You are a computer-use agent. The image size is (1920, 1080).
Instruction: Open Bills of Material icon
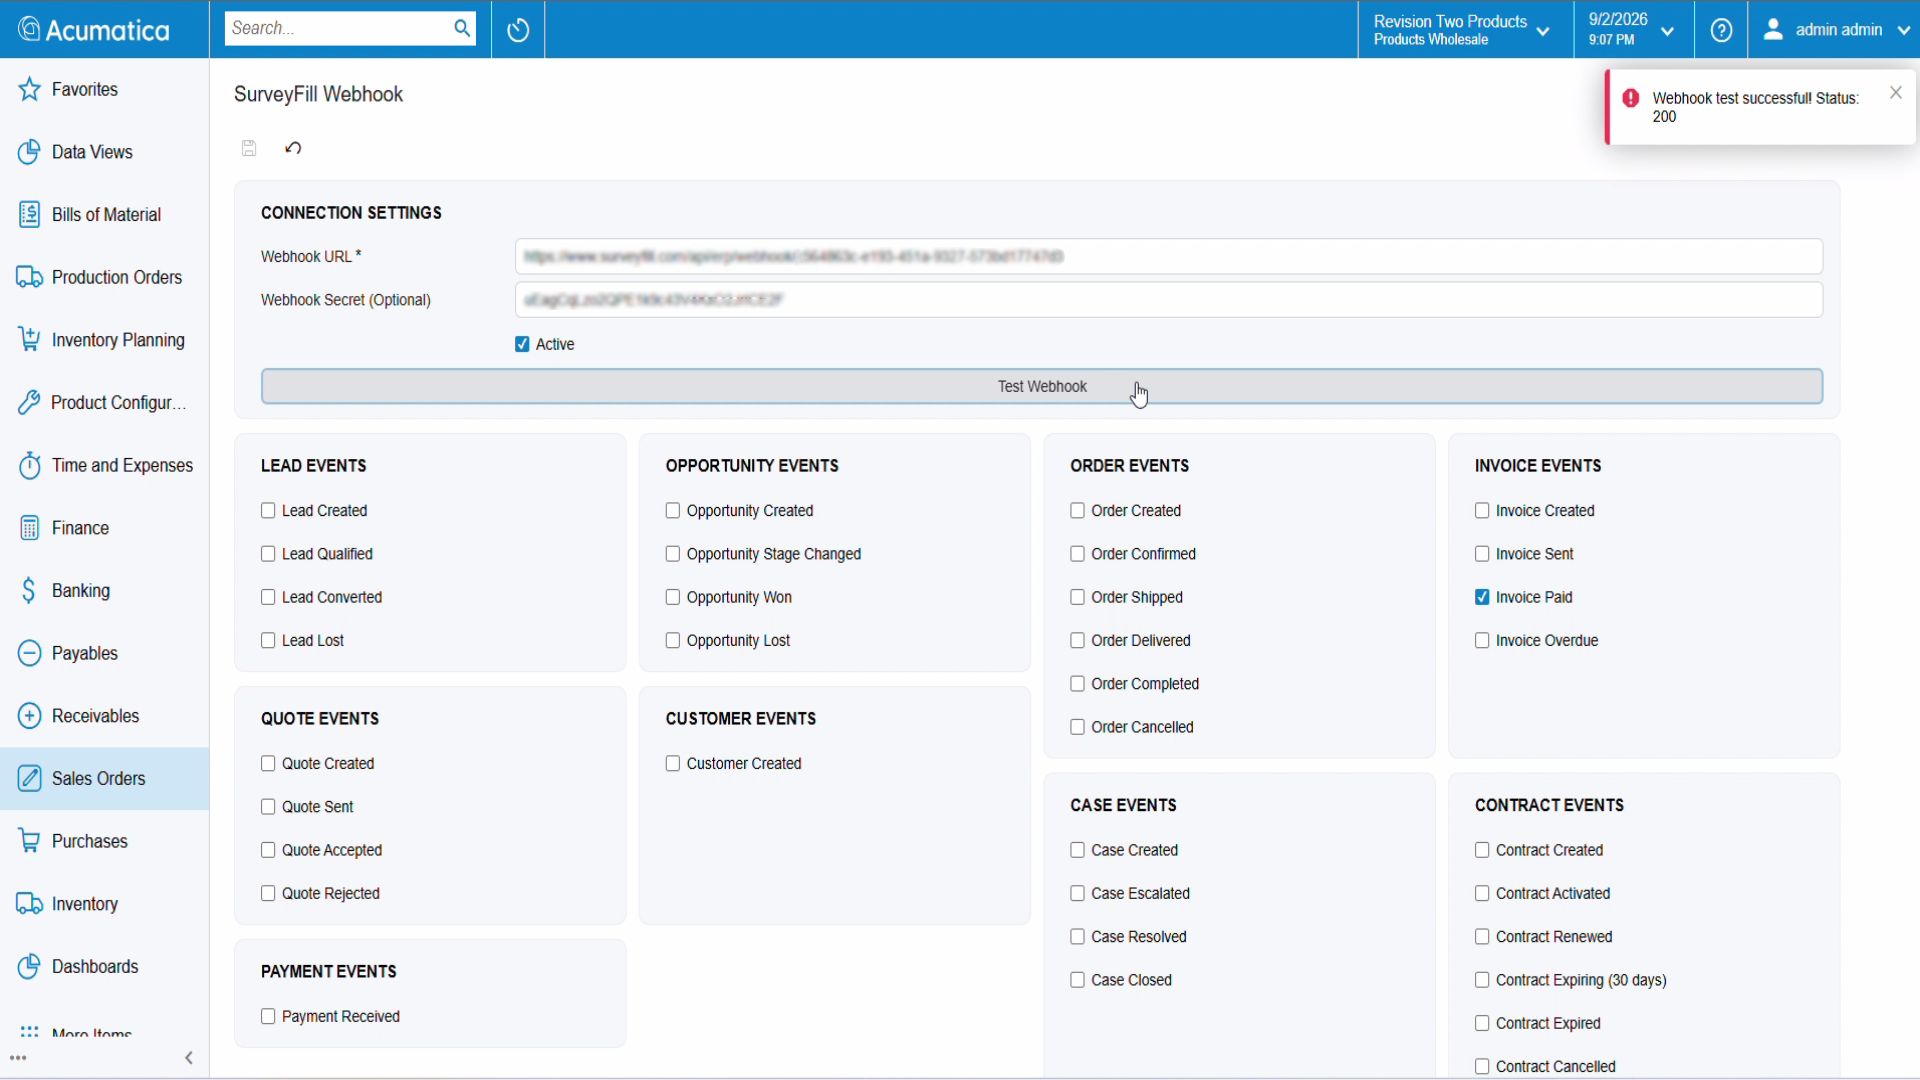pos(30,215)
